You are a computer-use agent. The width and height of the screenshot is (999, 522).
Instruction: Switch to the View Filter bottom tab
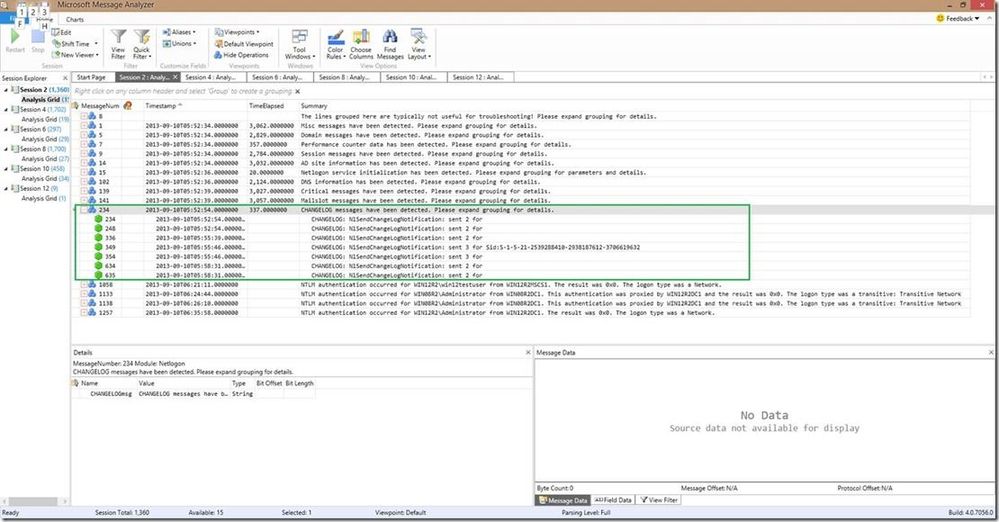click(659, 500)
